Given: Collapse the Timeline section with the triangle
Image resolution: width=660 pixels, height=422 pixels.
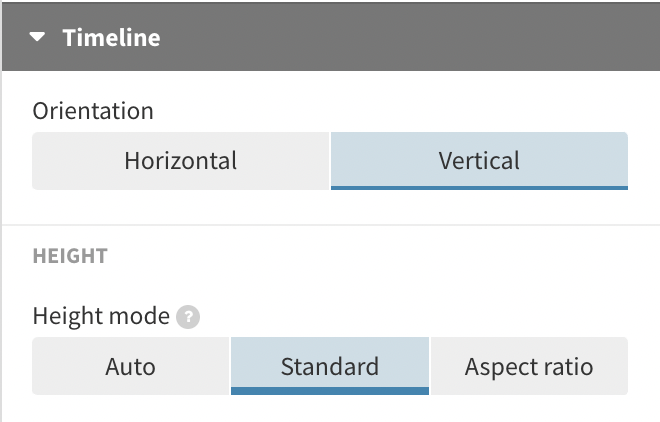Looking at the screenshot, I should (37, 37).
